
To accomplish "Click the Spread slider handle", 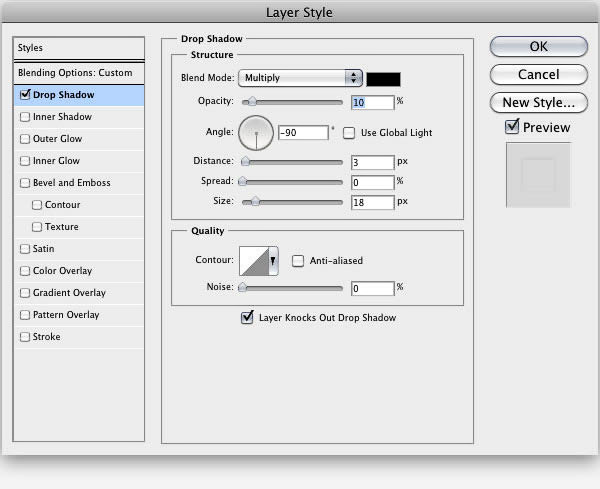I will click(242, 181).
